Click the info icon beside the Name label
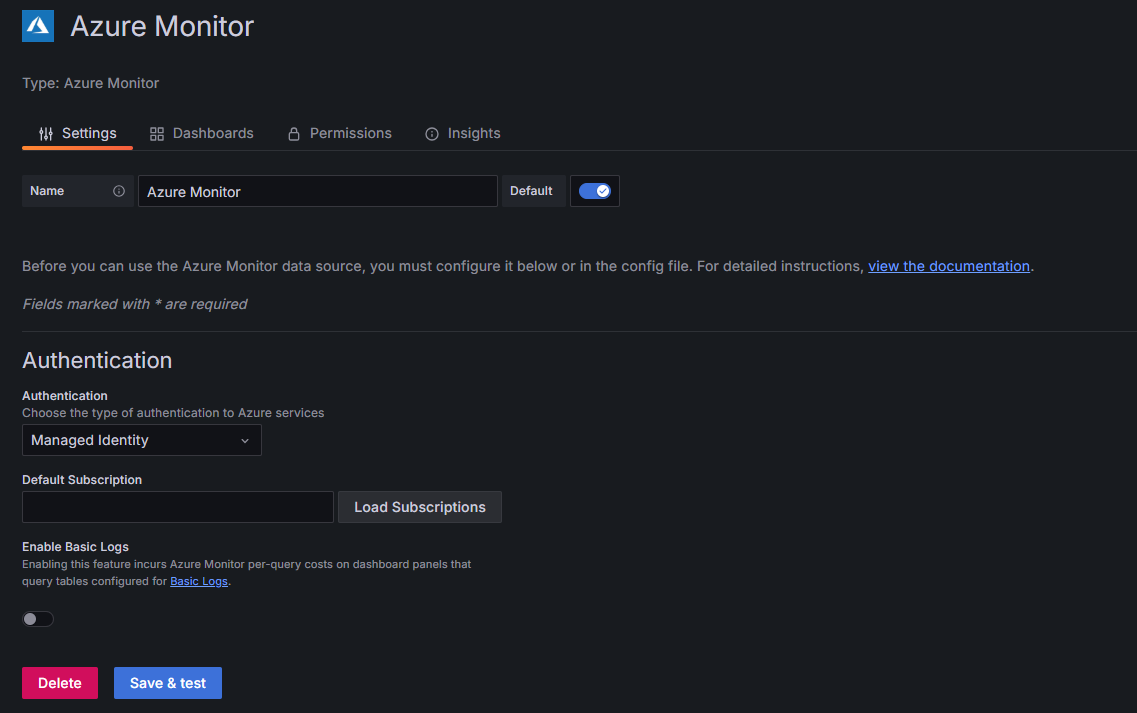The width and height of the screenshot is (1137, 713). (x=119, y=191)
